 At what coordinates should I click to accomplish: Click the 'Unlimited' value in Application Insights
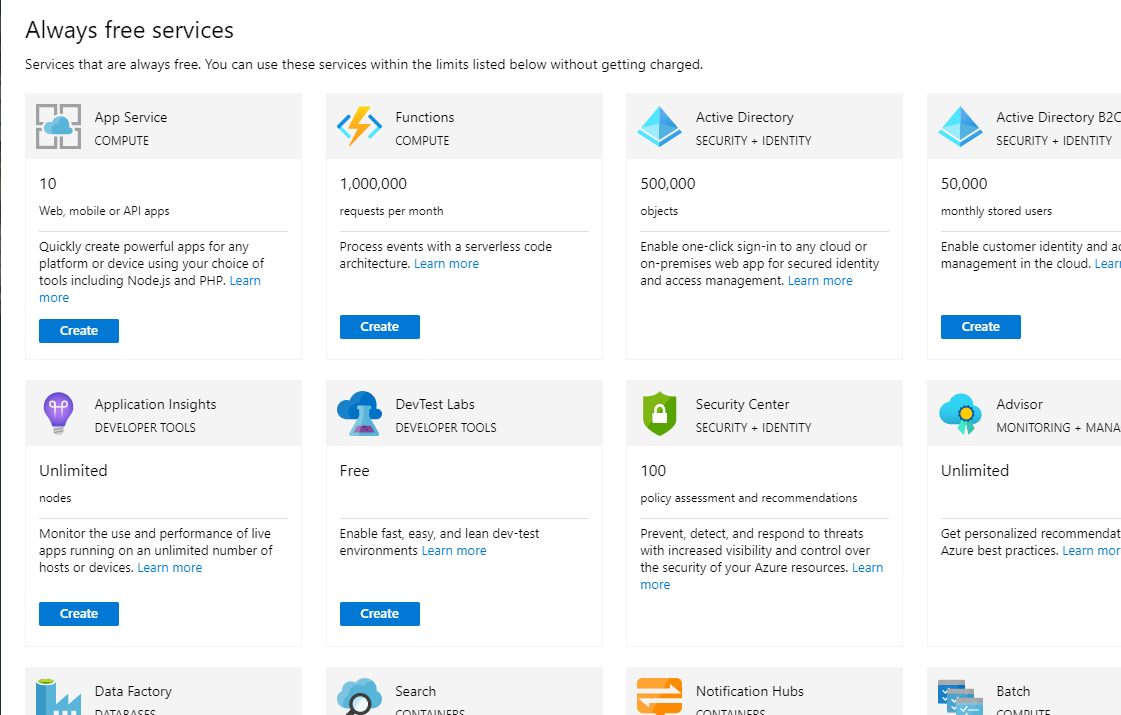tap(73, 470)
